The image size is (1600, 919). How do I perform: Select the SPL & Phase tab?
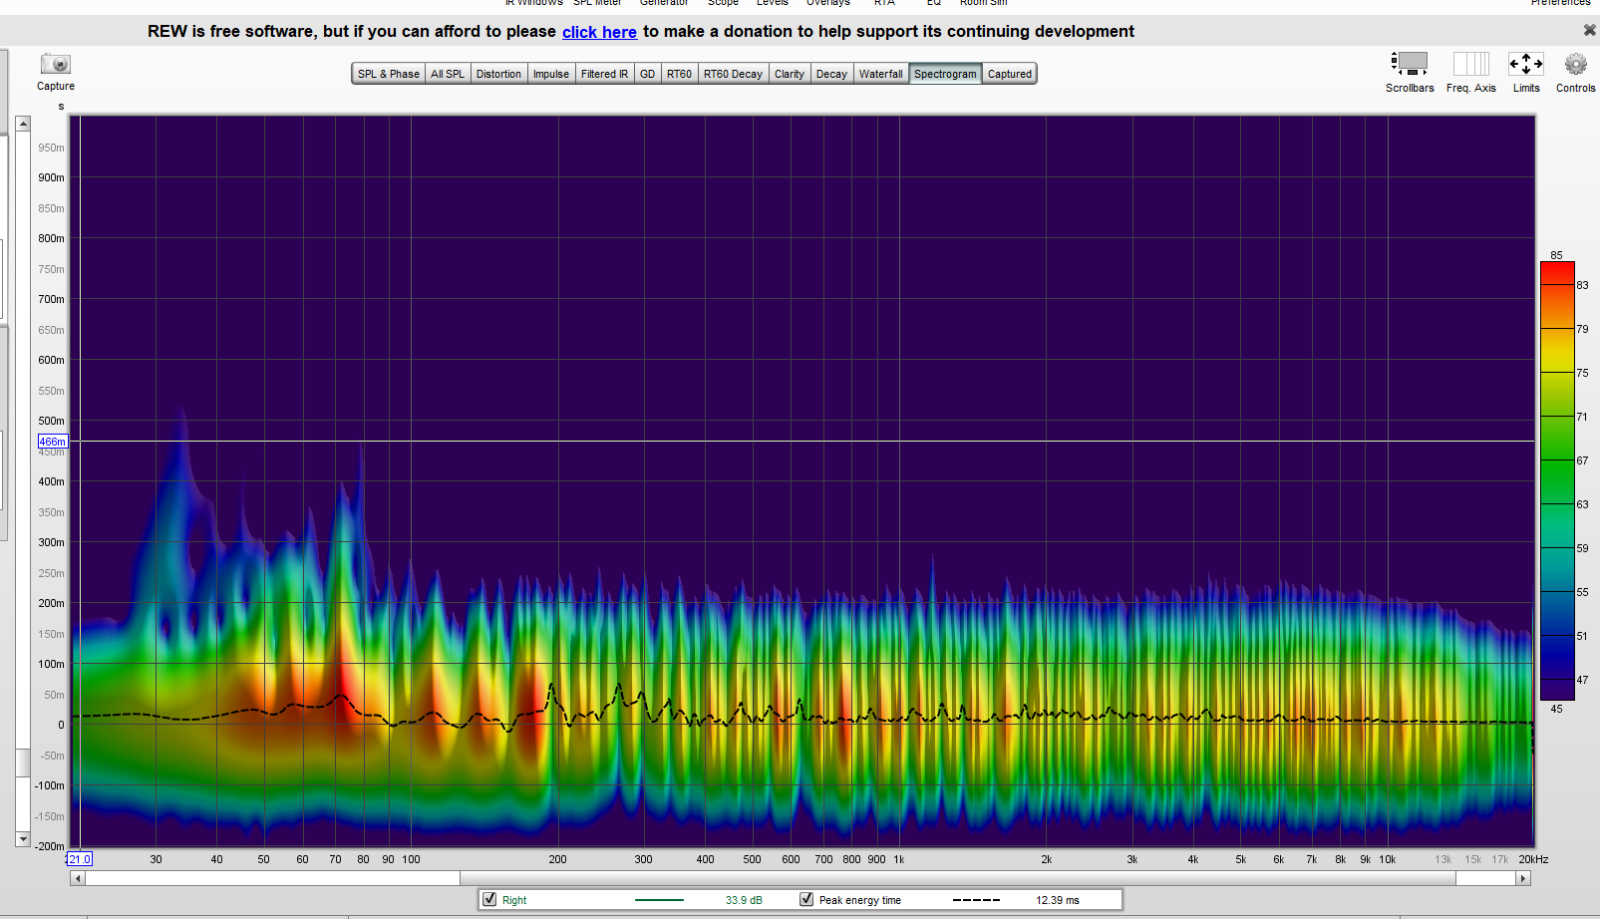tap(388, 74)
